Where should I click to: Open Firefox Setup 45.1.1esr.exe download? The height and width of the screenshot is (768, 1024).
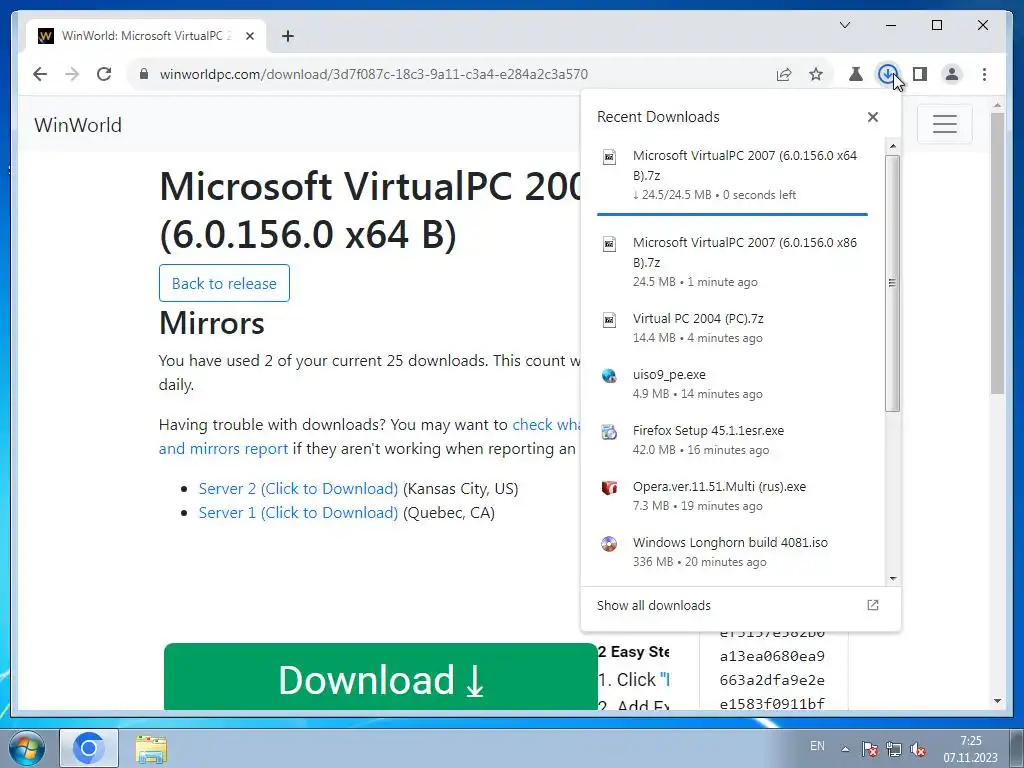coord(732,440)
